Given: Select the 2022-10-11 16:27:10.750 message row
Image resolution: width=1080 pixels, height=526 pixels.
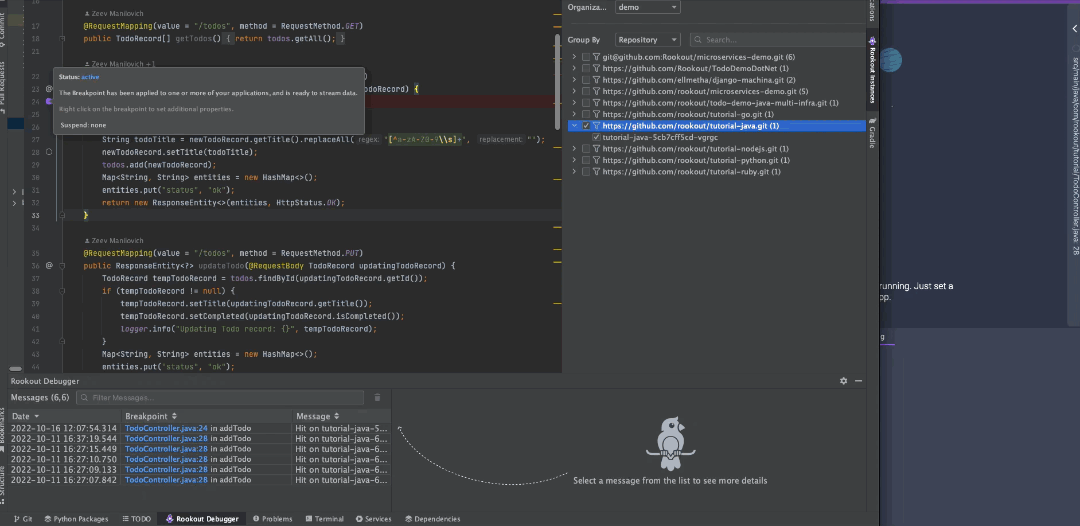Looking at the screenshot, I should (x=200, y=459).
